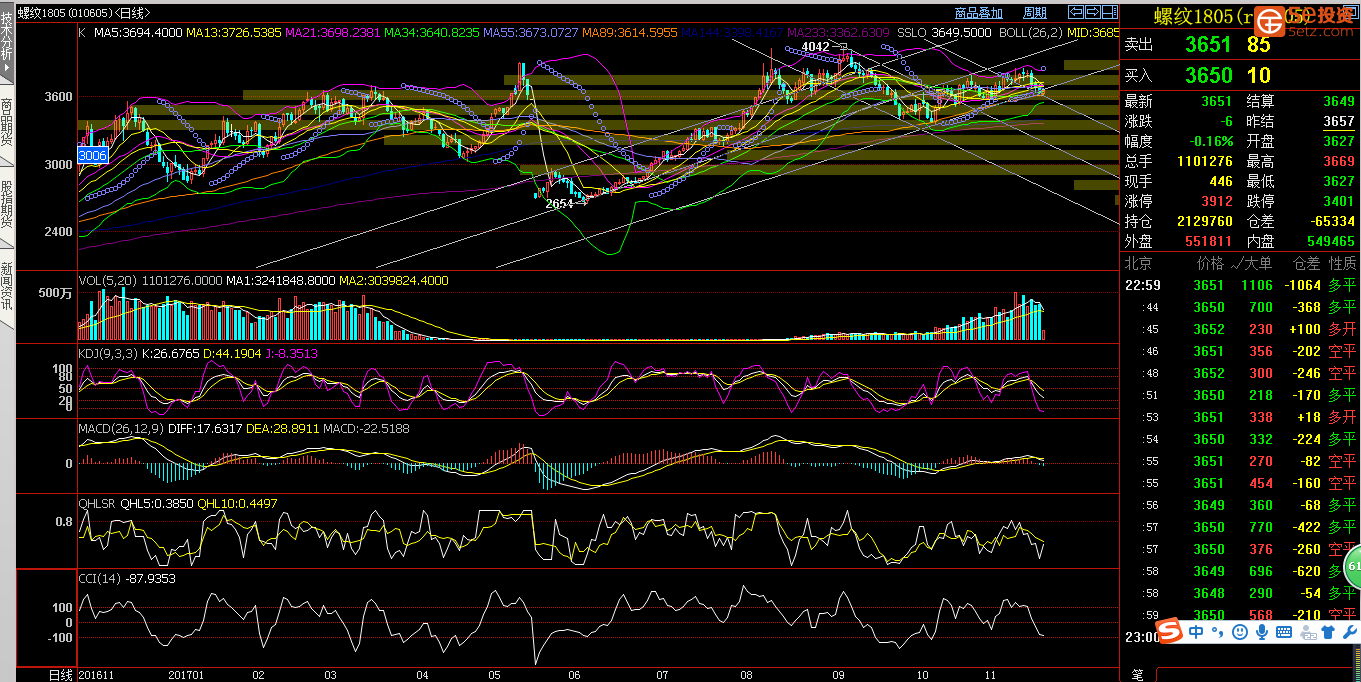Click the 2654 low price marker
Viewport: 1361px width, 682px height.
pos(559,203)
